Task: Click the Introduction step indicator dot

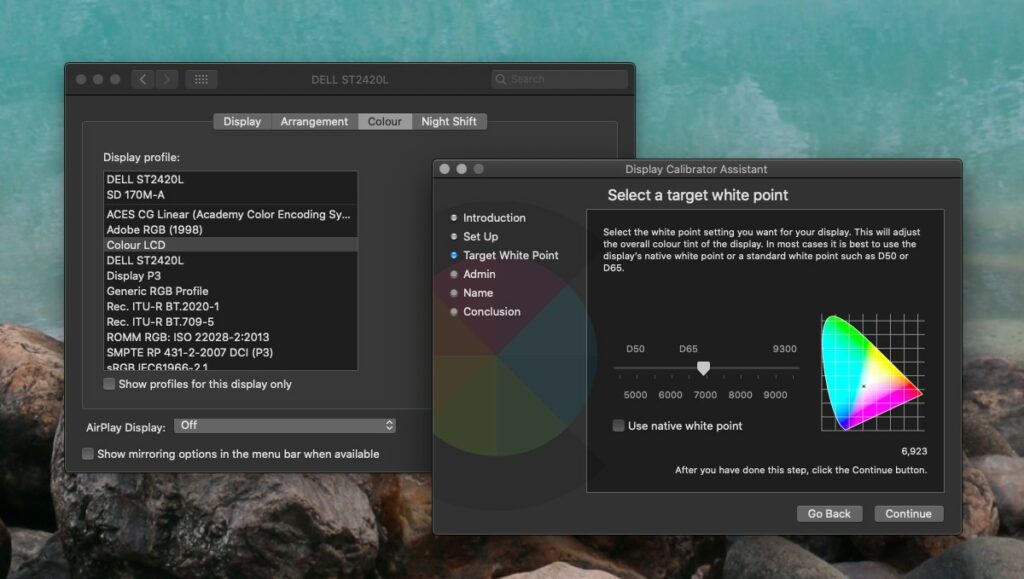Action: click(455, 217)
